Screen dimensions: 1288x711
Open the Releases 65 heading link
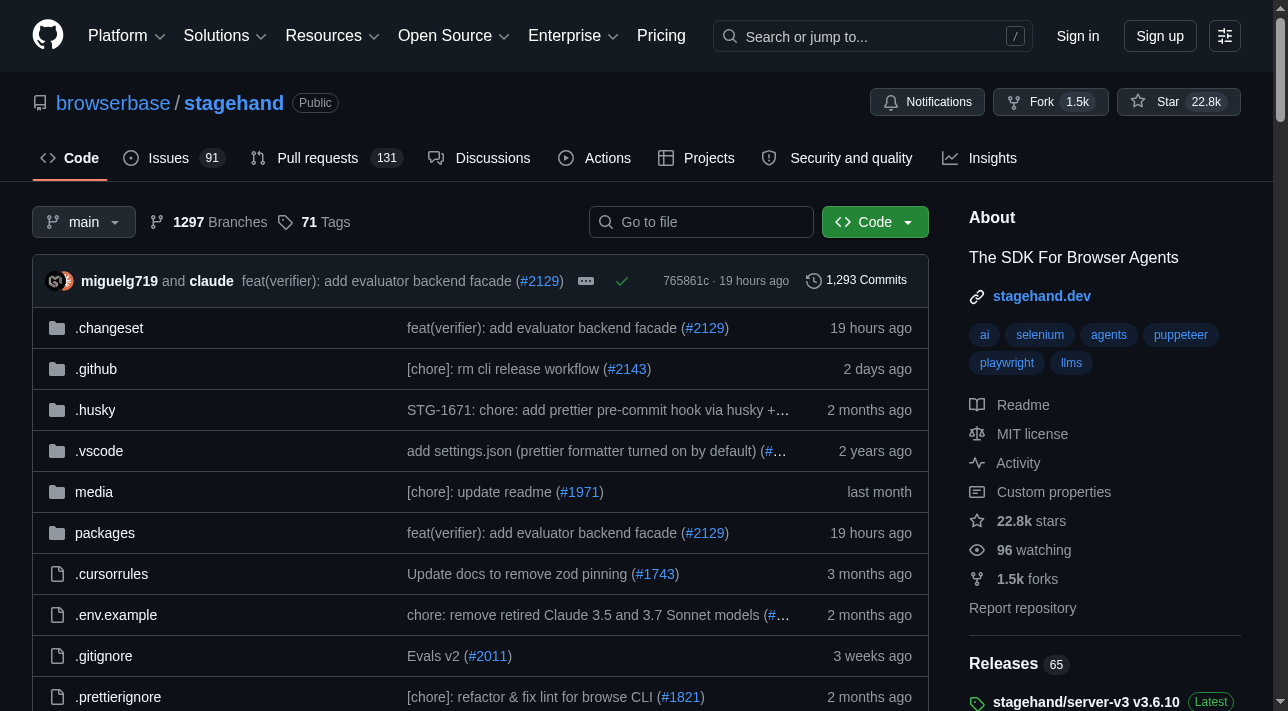[x=1019, y=664]
